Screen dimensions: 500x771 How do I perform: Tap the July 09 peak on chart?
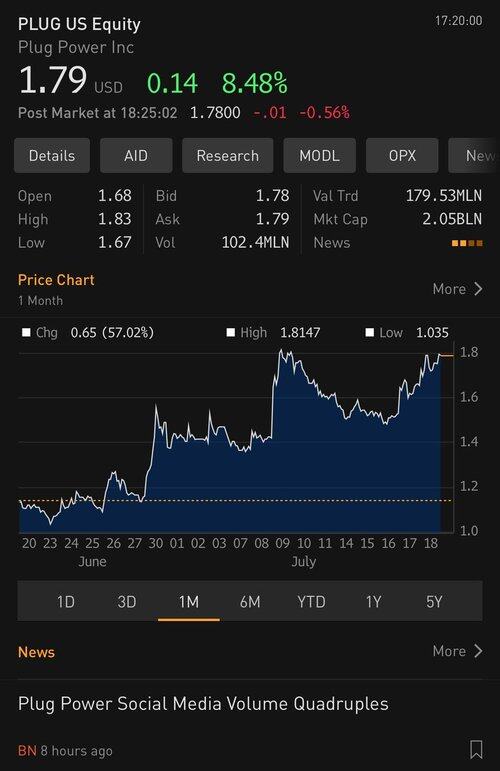coord(282,351)
